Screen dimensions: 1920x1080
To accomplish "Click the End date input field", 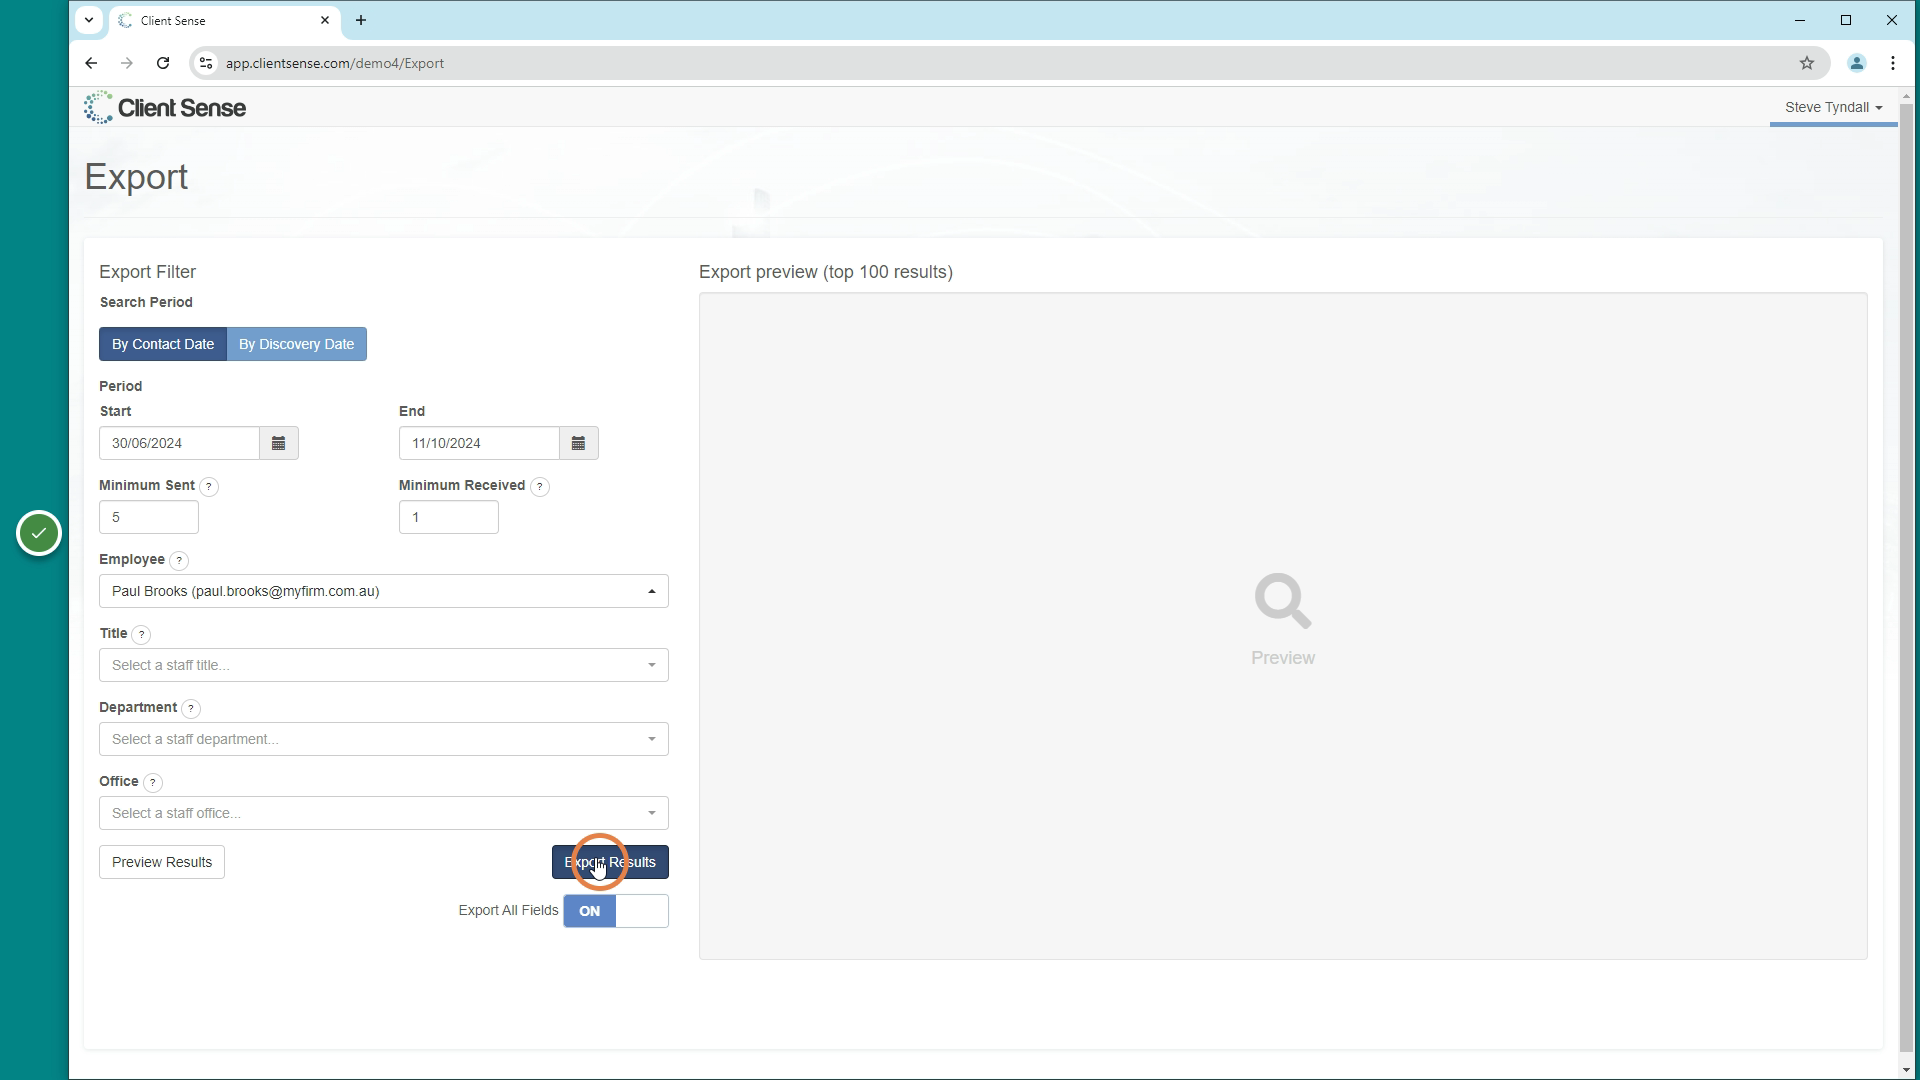I will [x=479, y=443].
